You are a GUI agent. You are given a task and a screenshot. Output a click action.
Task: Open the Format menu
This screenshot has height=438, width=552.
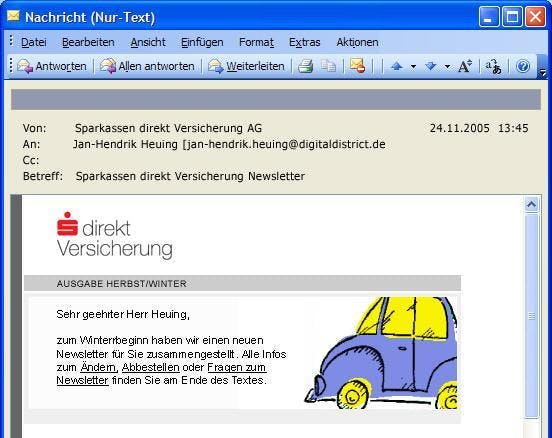pos(256,42)
